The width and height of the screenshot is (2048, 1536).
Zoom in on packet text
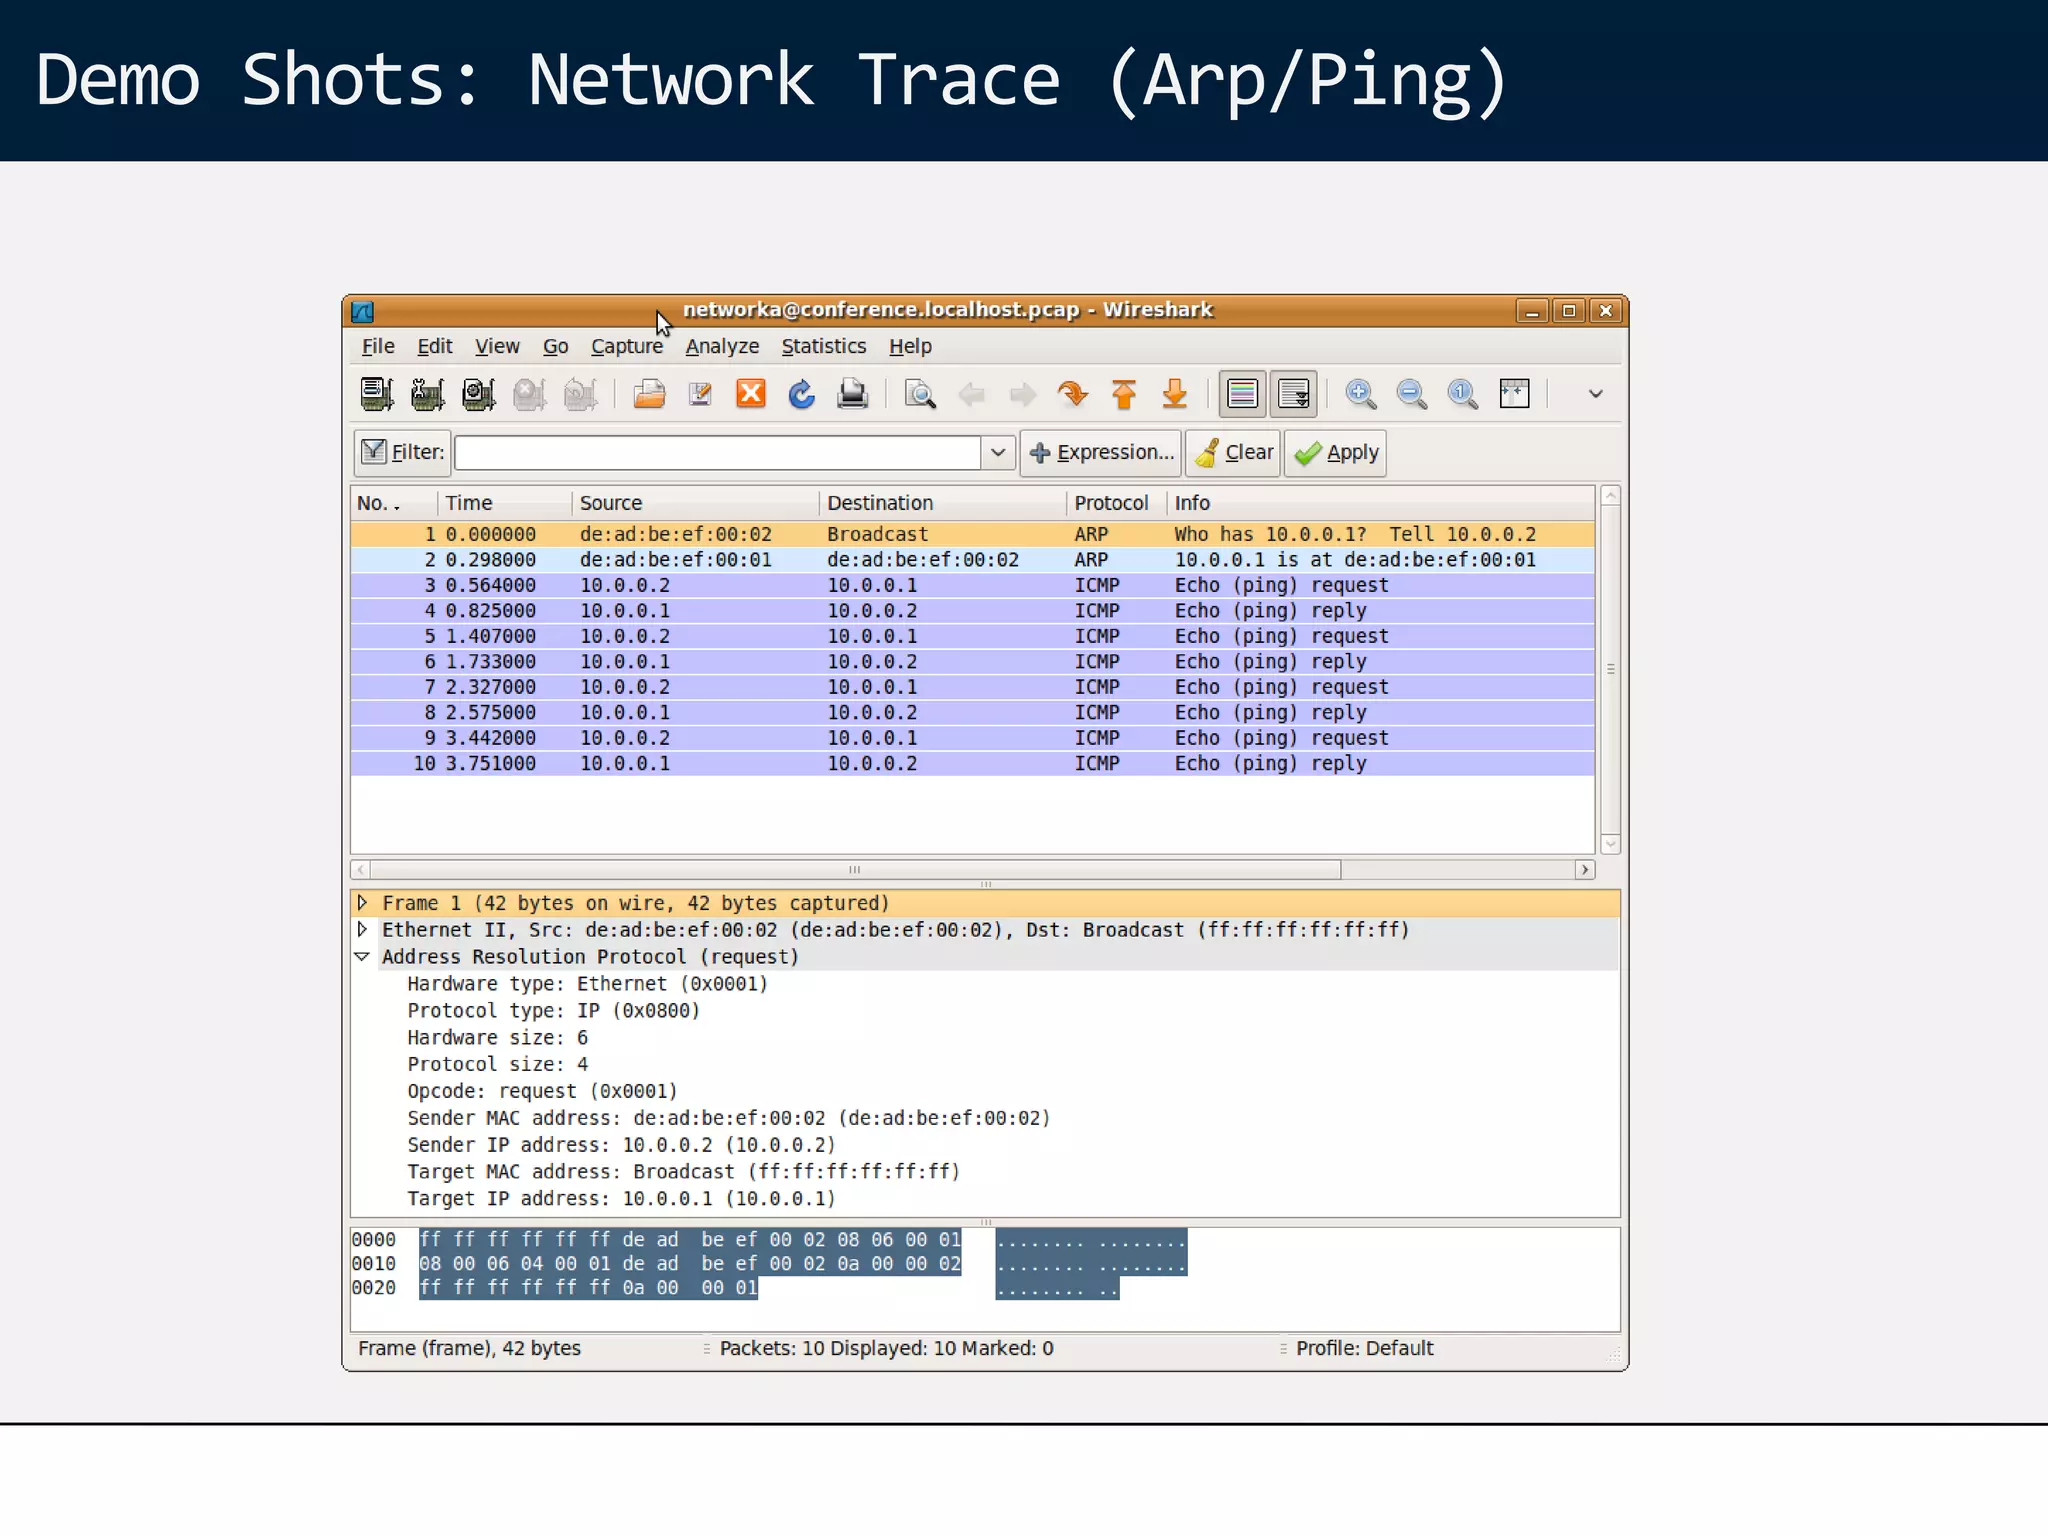(1361, 394)
